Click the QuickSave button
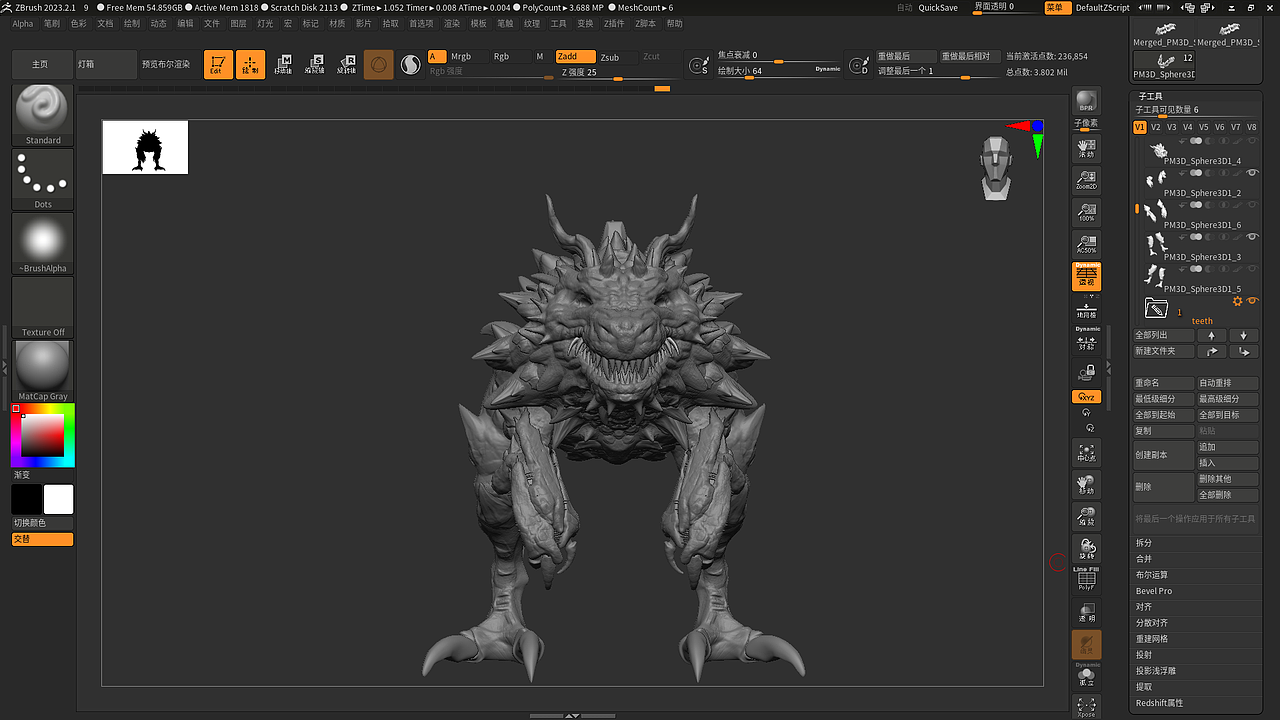Screen dimensions: 1280x720 pos(938,7)
